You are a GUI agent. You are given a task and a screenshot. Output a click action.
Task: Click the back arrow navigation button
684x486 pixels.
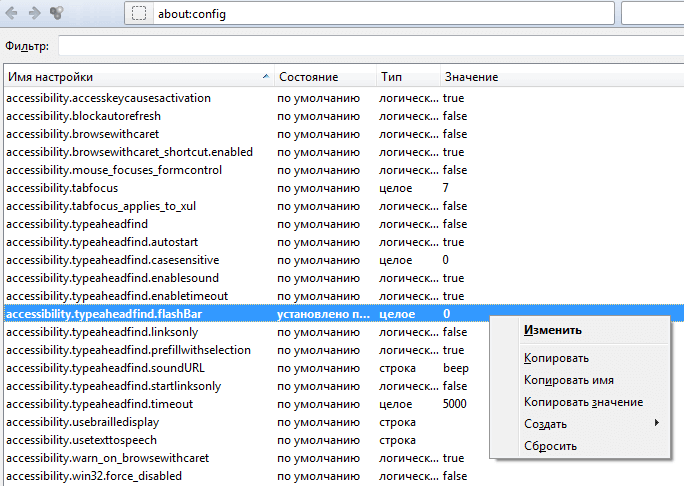pyautogui.click(x=12, y=13)
